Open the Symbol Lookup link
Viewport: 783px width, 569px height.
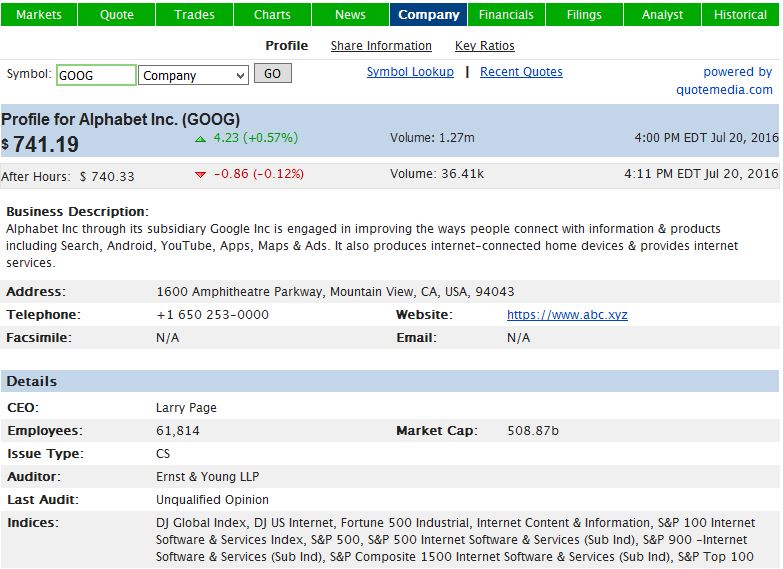pyautogui.click(x=410, y=72)
